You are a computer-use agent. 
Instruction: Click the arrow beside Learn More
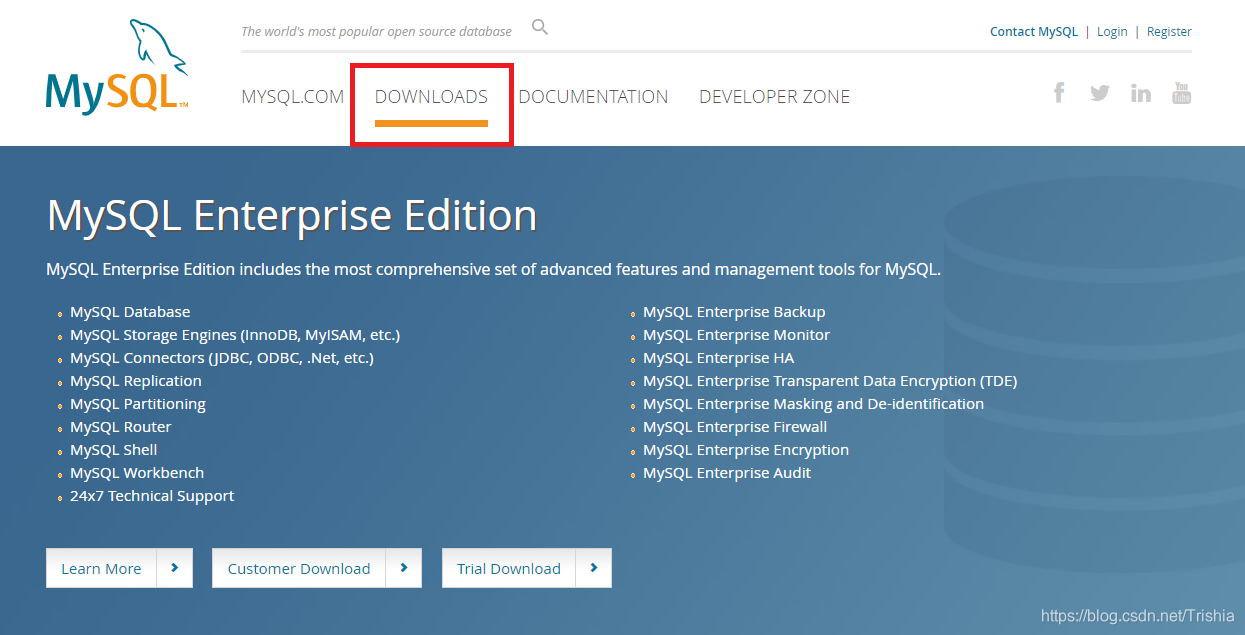(175, 568)
